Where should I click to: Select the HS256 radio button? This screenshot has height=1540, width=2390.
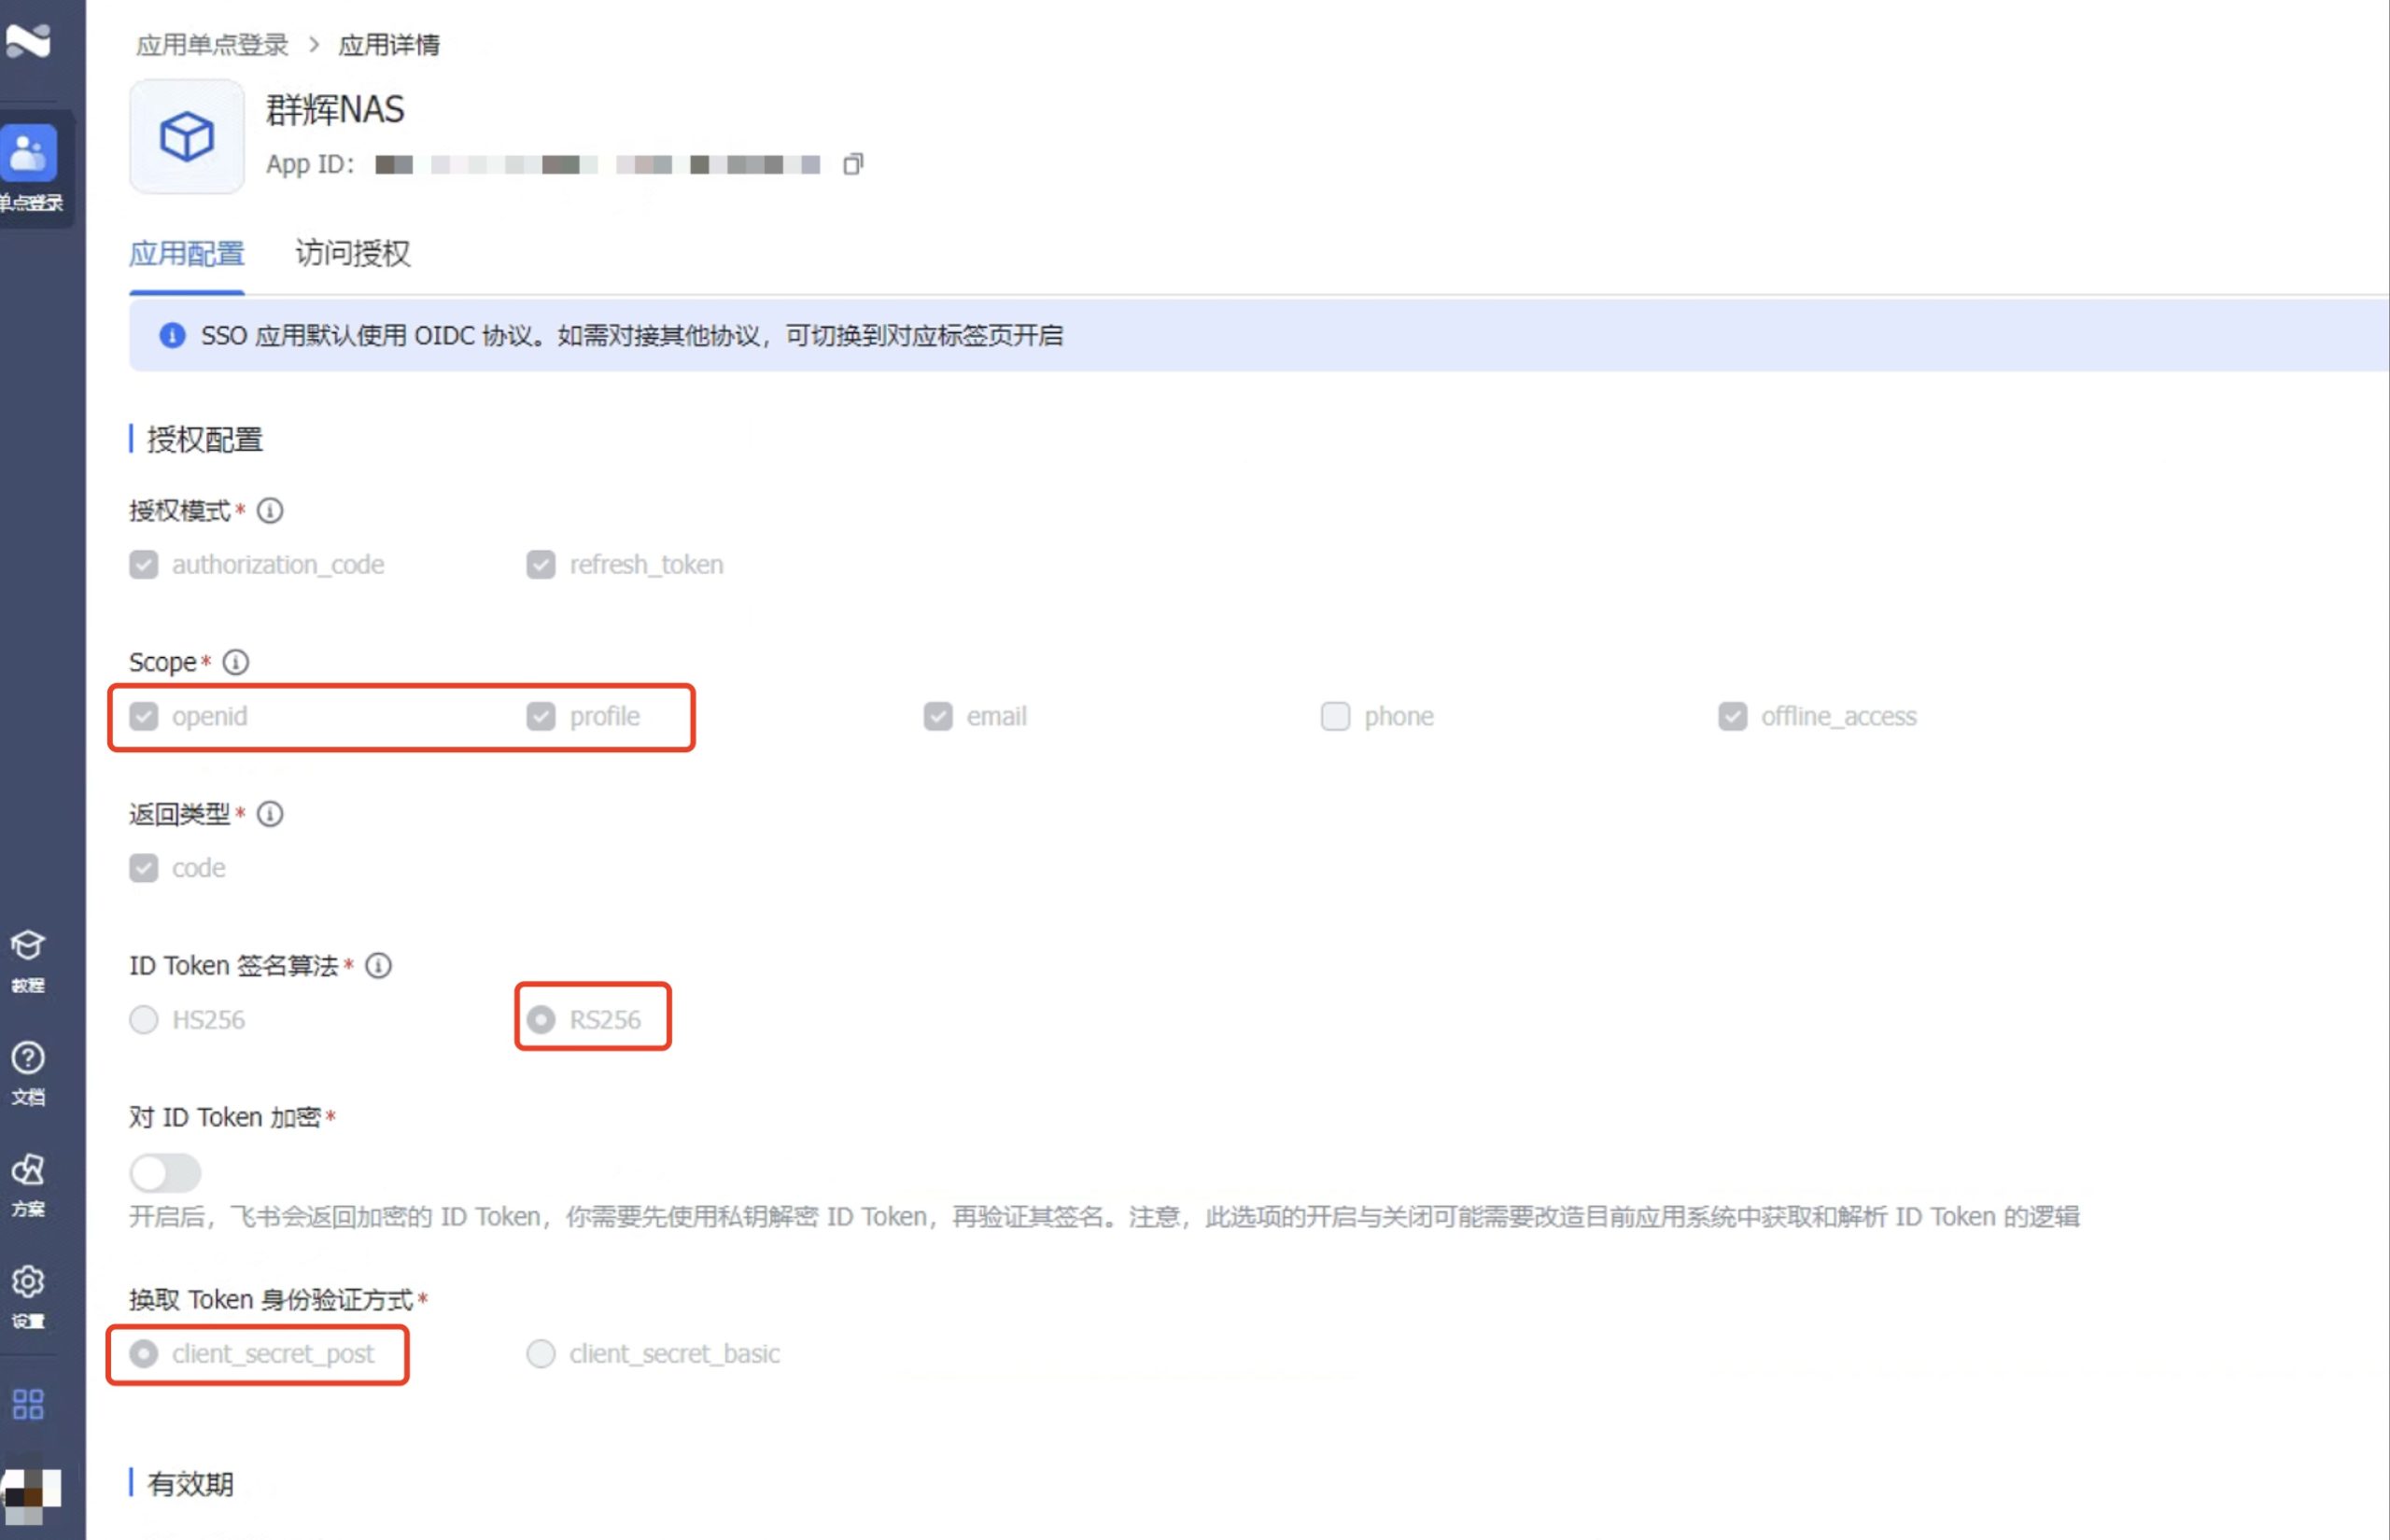(x=144, y=1020)
